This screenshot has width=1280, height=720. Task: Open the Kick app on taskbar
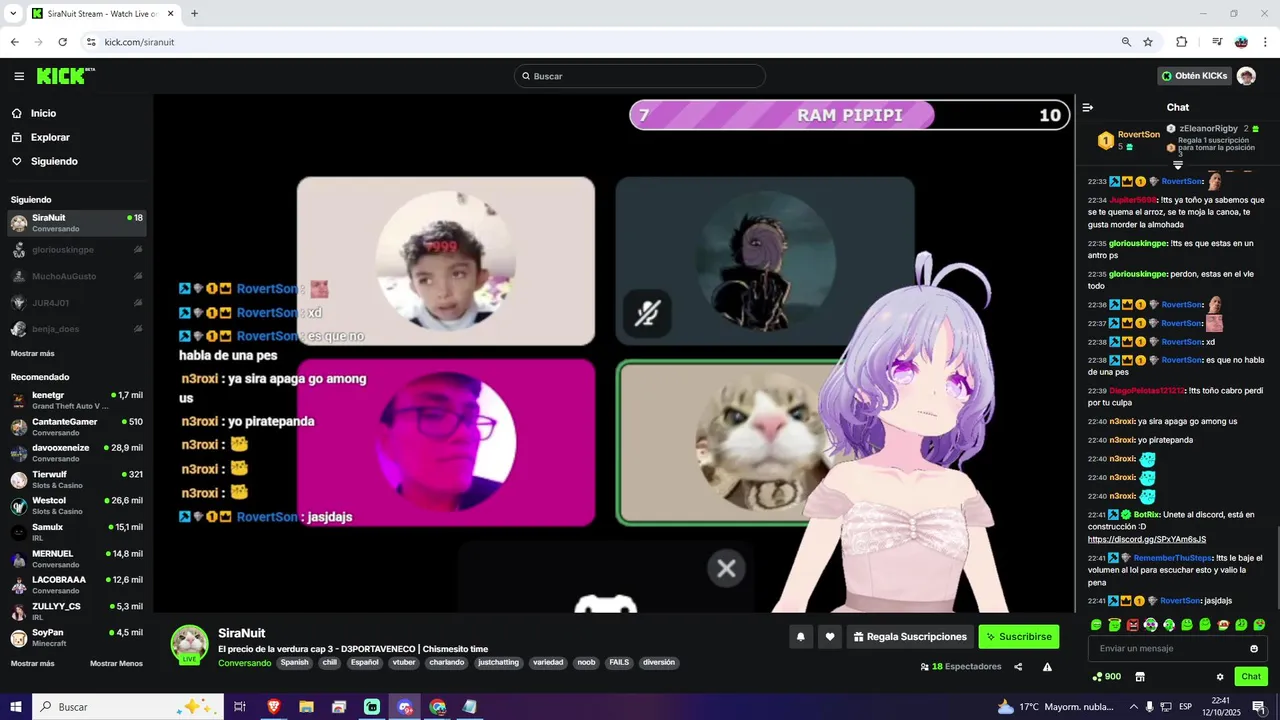(x=372, y=707)
